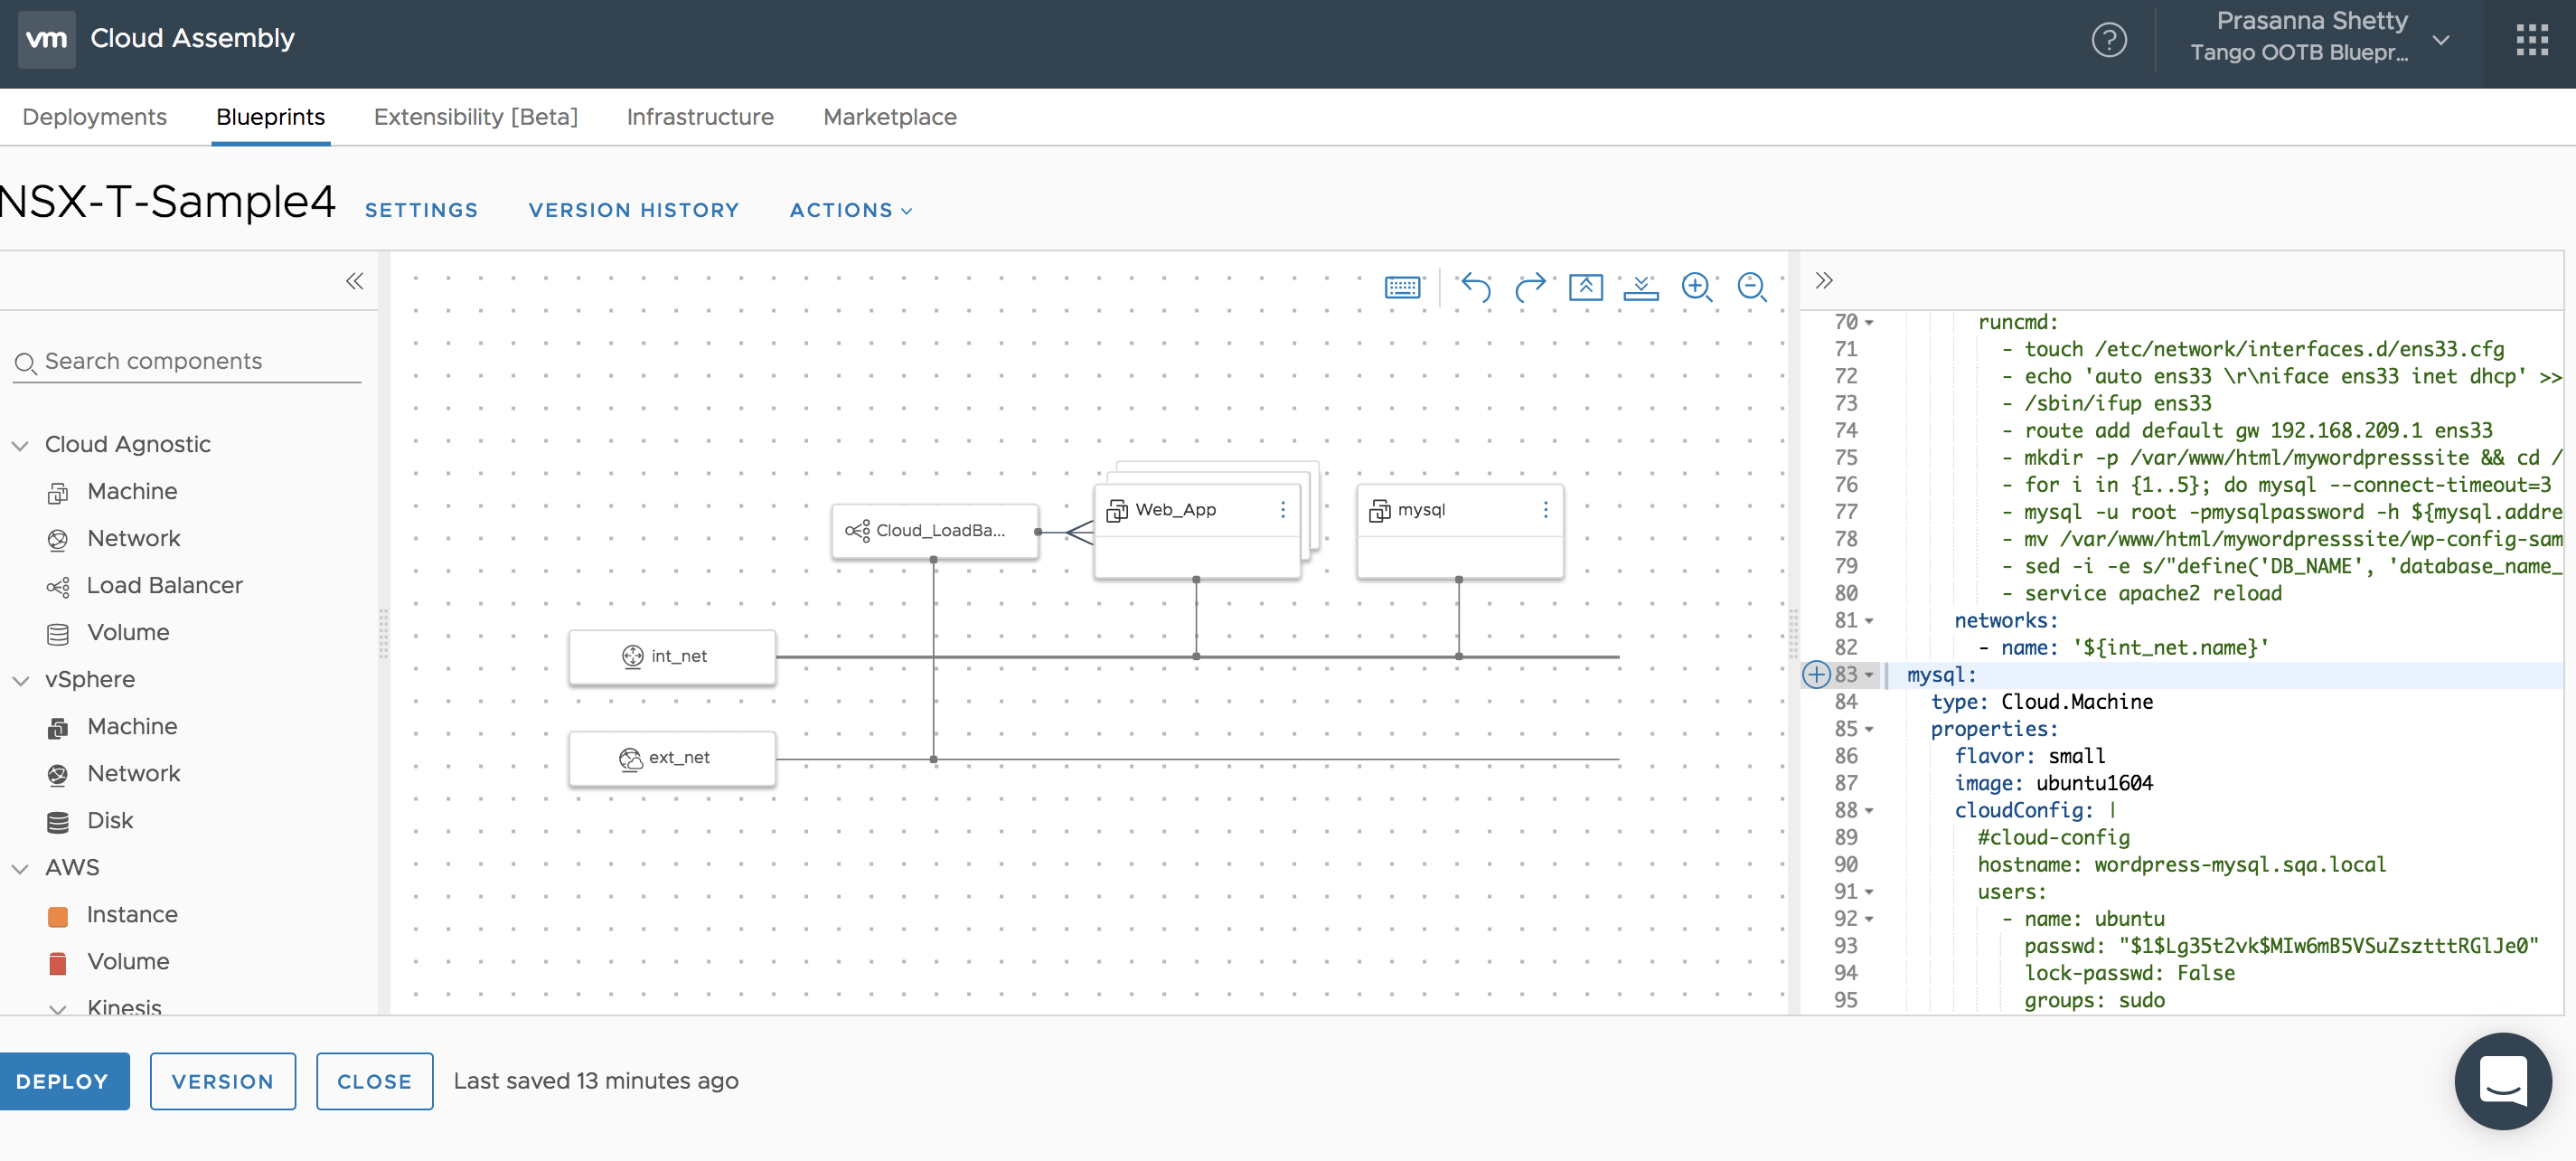Select the Machine icon under Cloud Agnostic
Image resolution: width=2576 pixels, height=1161 pixels.
pos(58,491)
